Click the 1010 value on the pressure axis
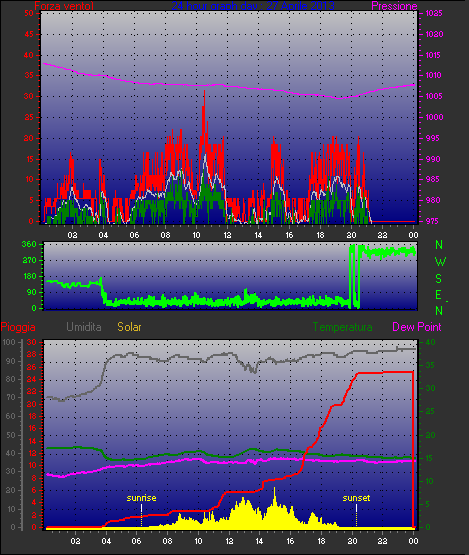 (x=434, y=75)
